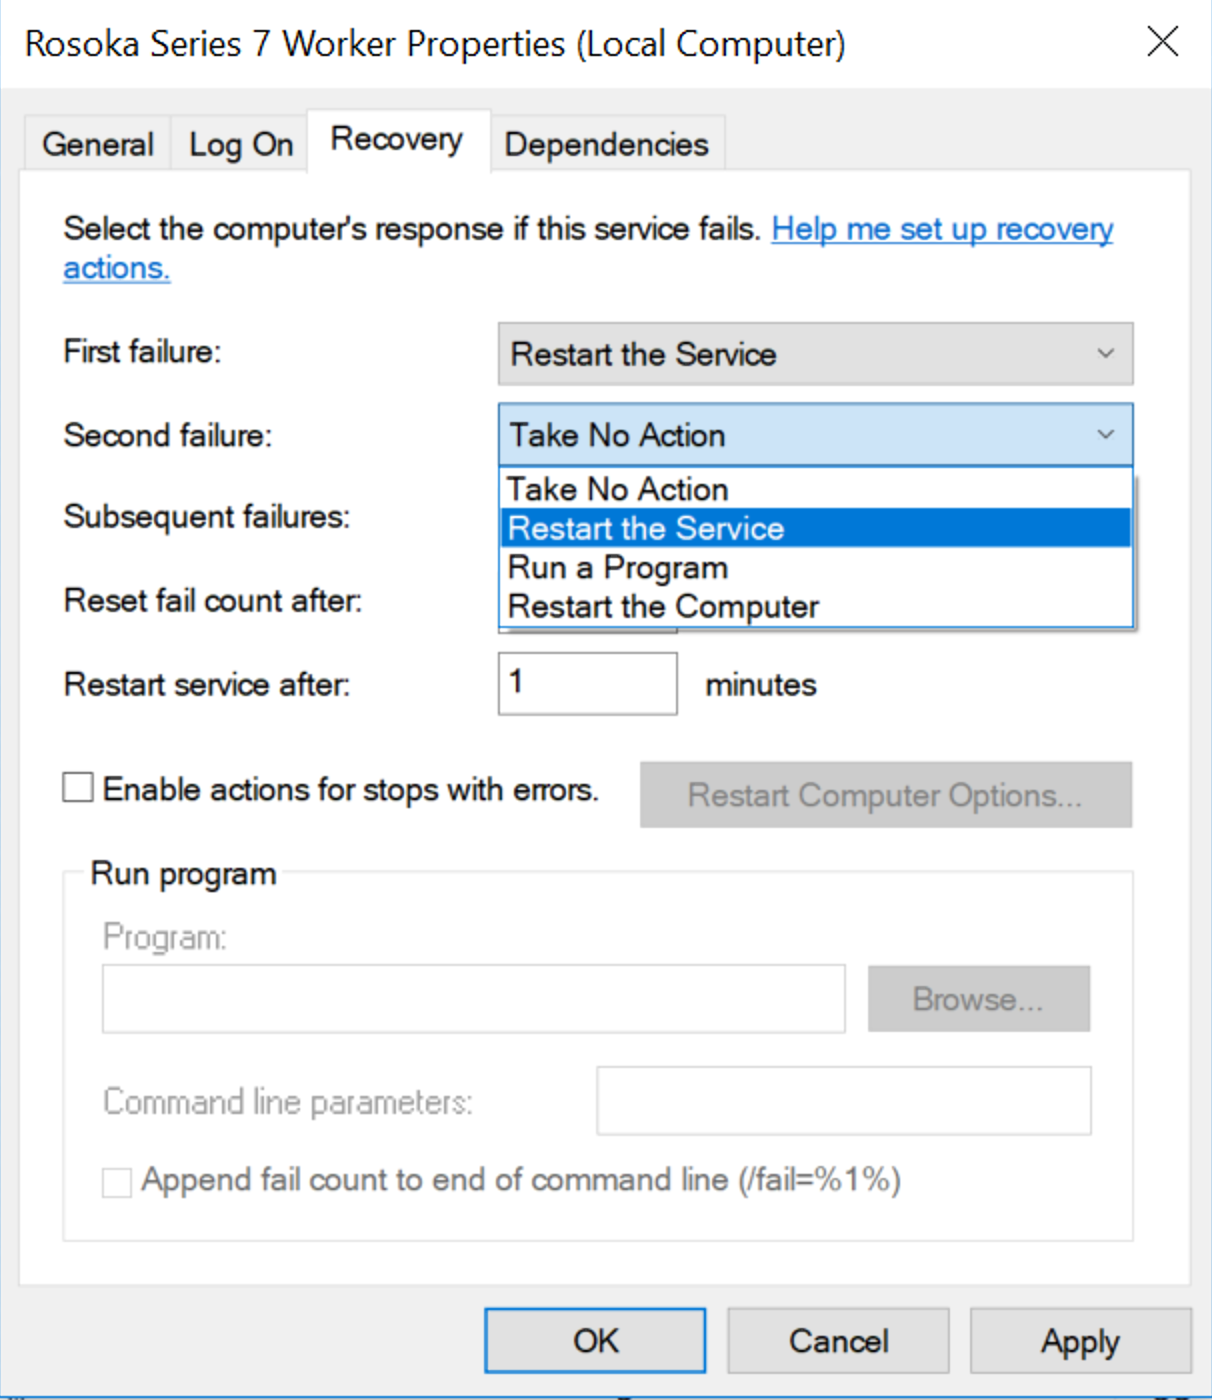This screenshot has height=1400, width=1212.
Task: Choose Restart the Computer option
Action: pos(663,606)
